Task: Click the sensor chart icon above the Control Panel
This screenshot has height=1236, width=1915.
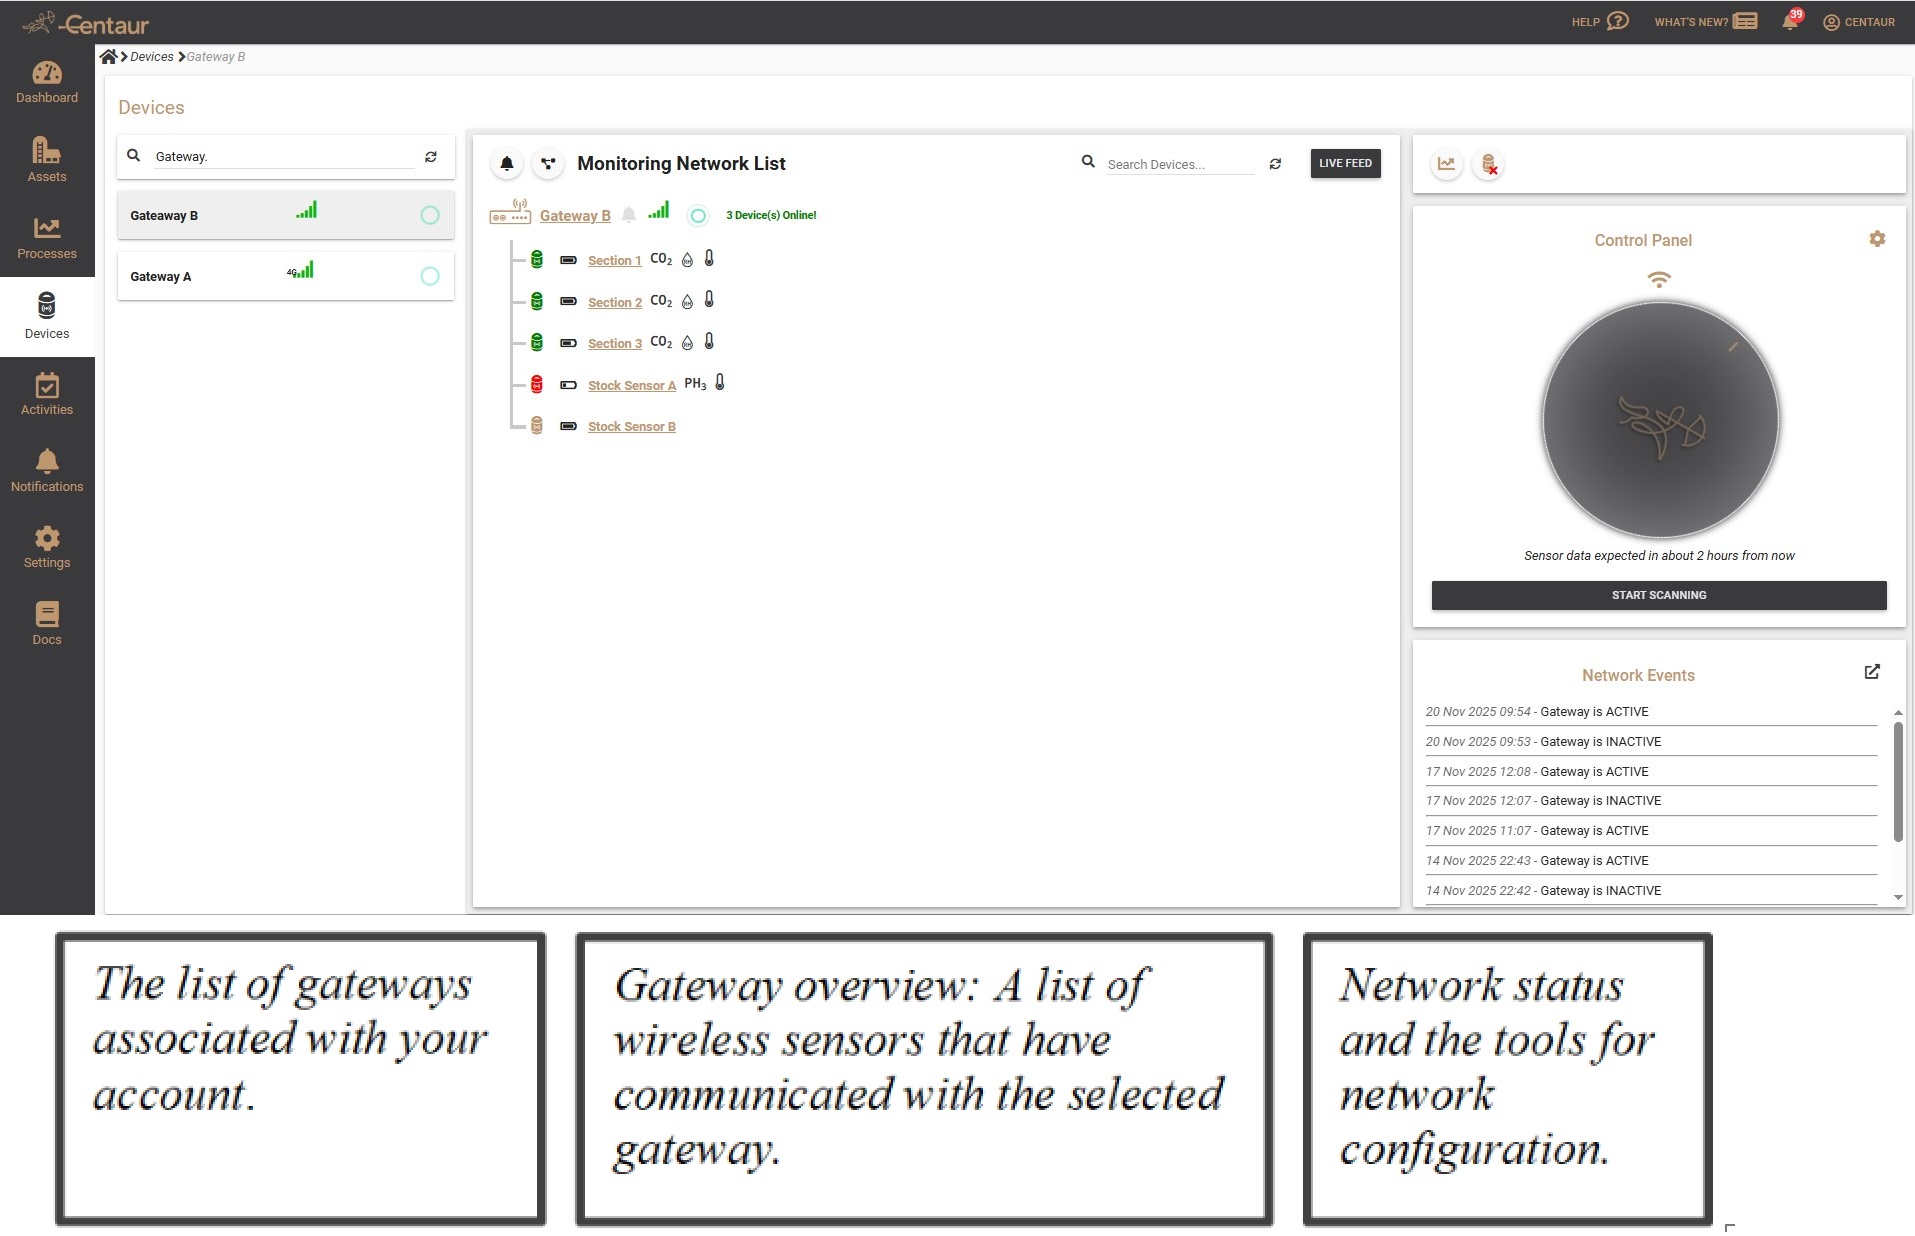Action: 1448,164
